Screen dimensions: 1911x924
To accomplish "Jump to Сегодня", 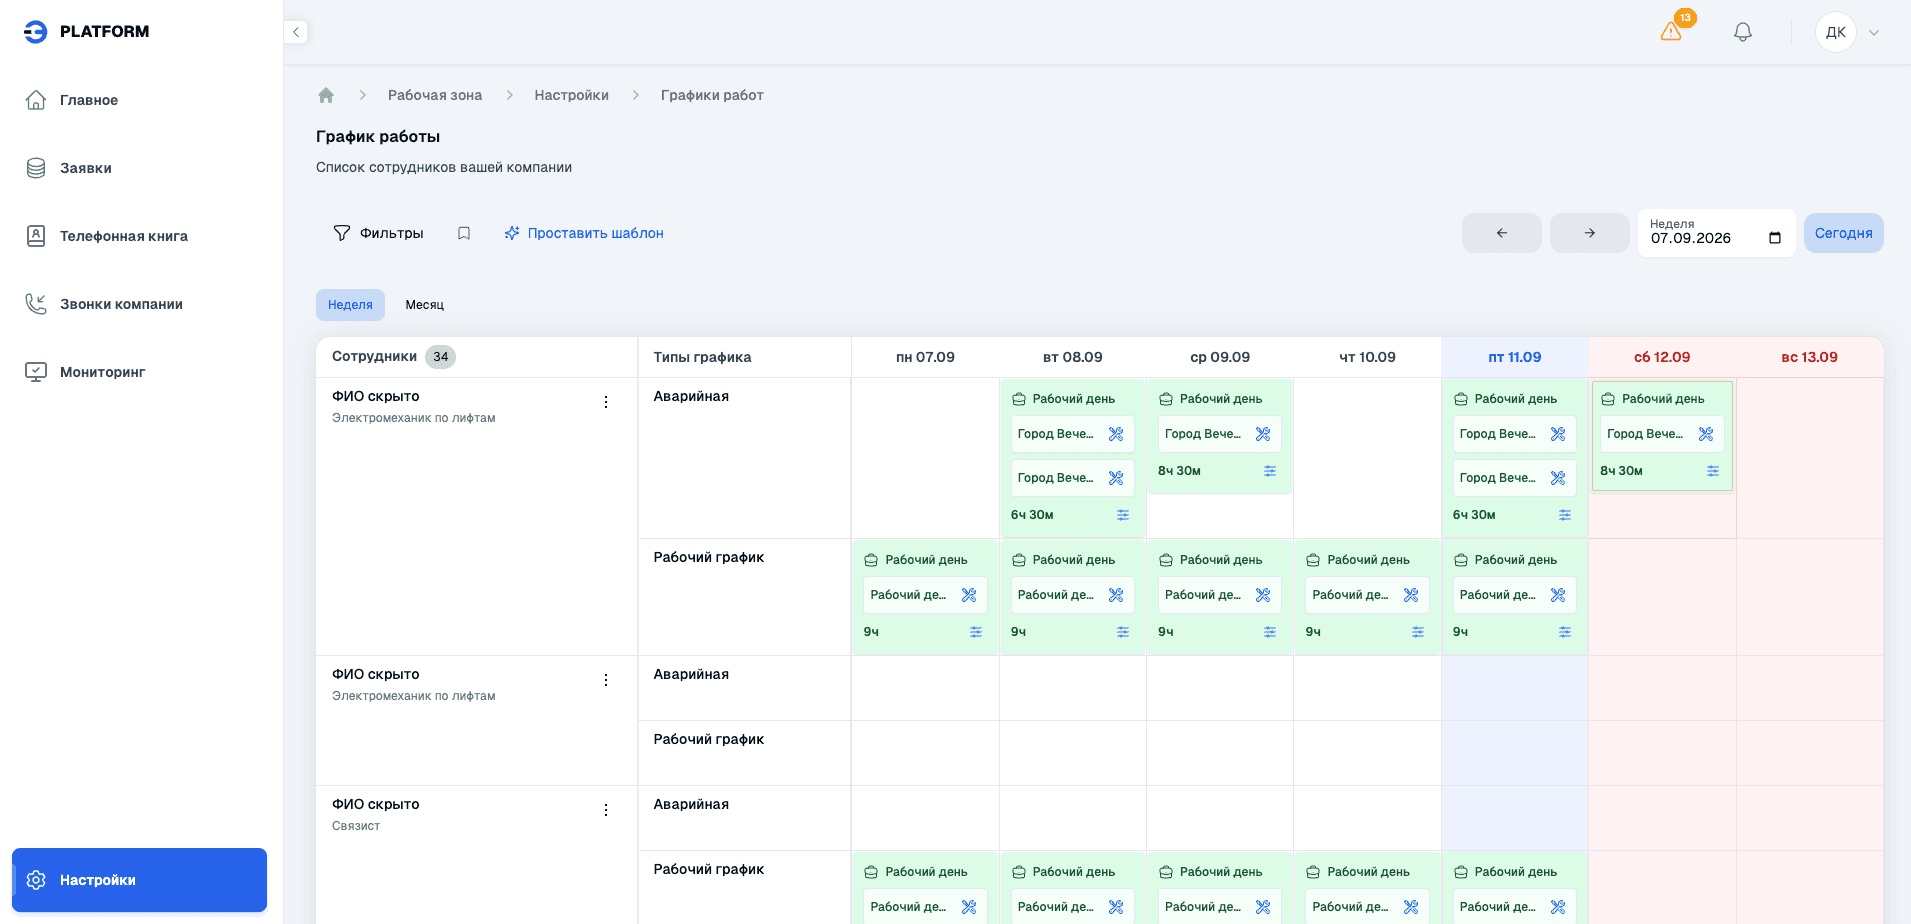I will pyautogui.click(x=1844, y=233).
